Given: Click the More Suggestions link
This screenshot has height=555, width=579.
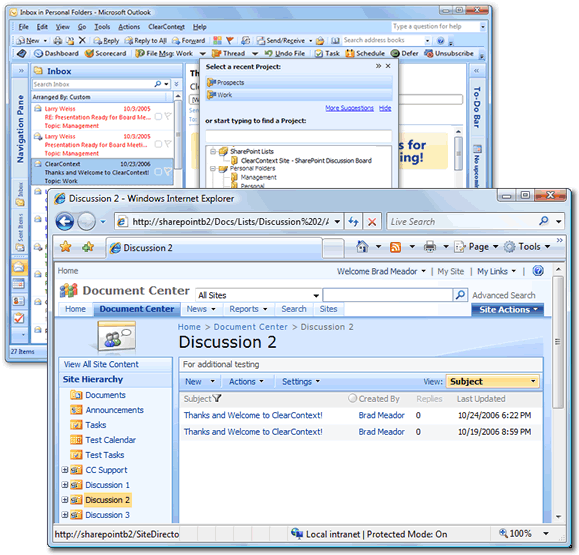Looking at the screenshot, I should click(x=349, y=108).
